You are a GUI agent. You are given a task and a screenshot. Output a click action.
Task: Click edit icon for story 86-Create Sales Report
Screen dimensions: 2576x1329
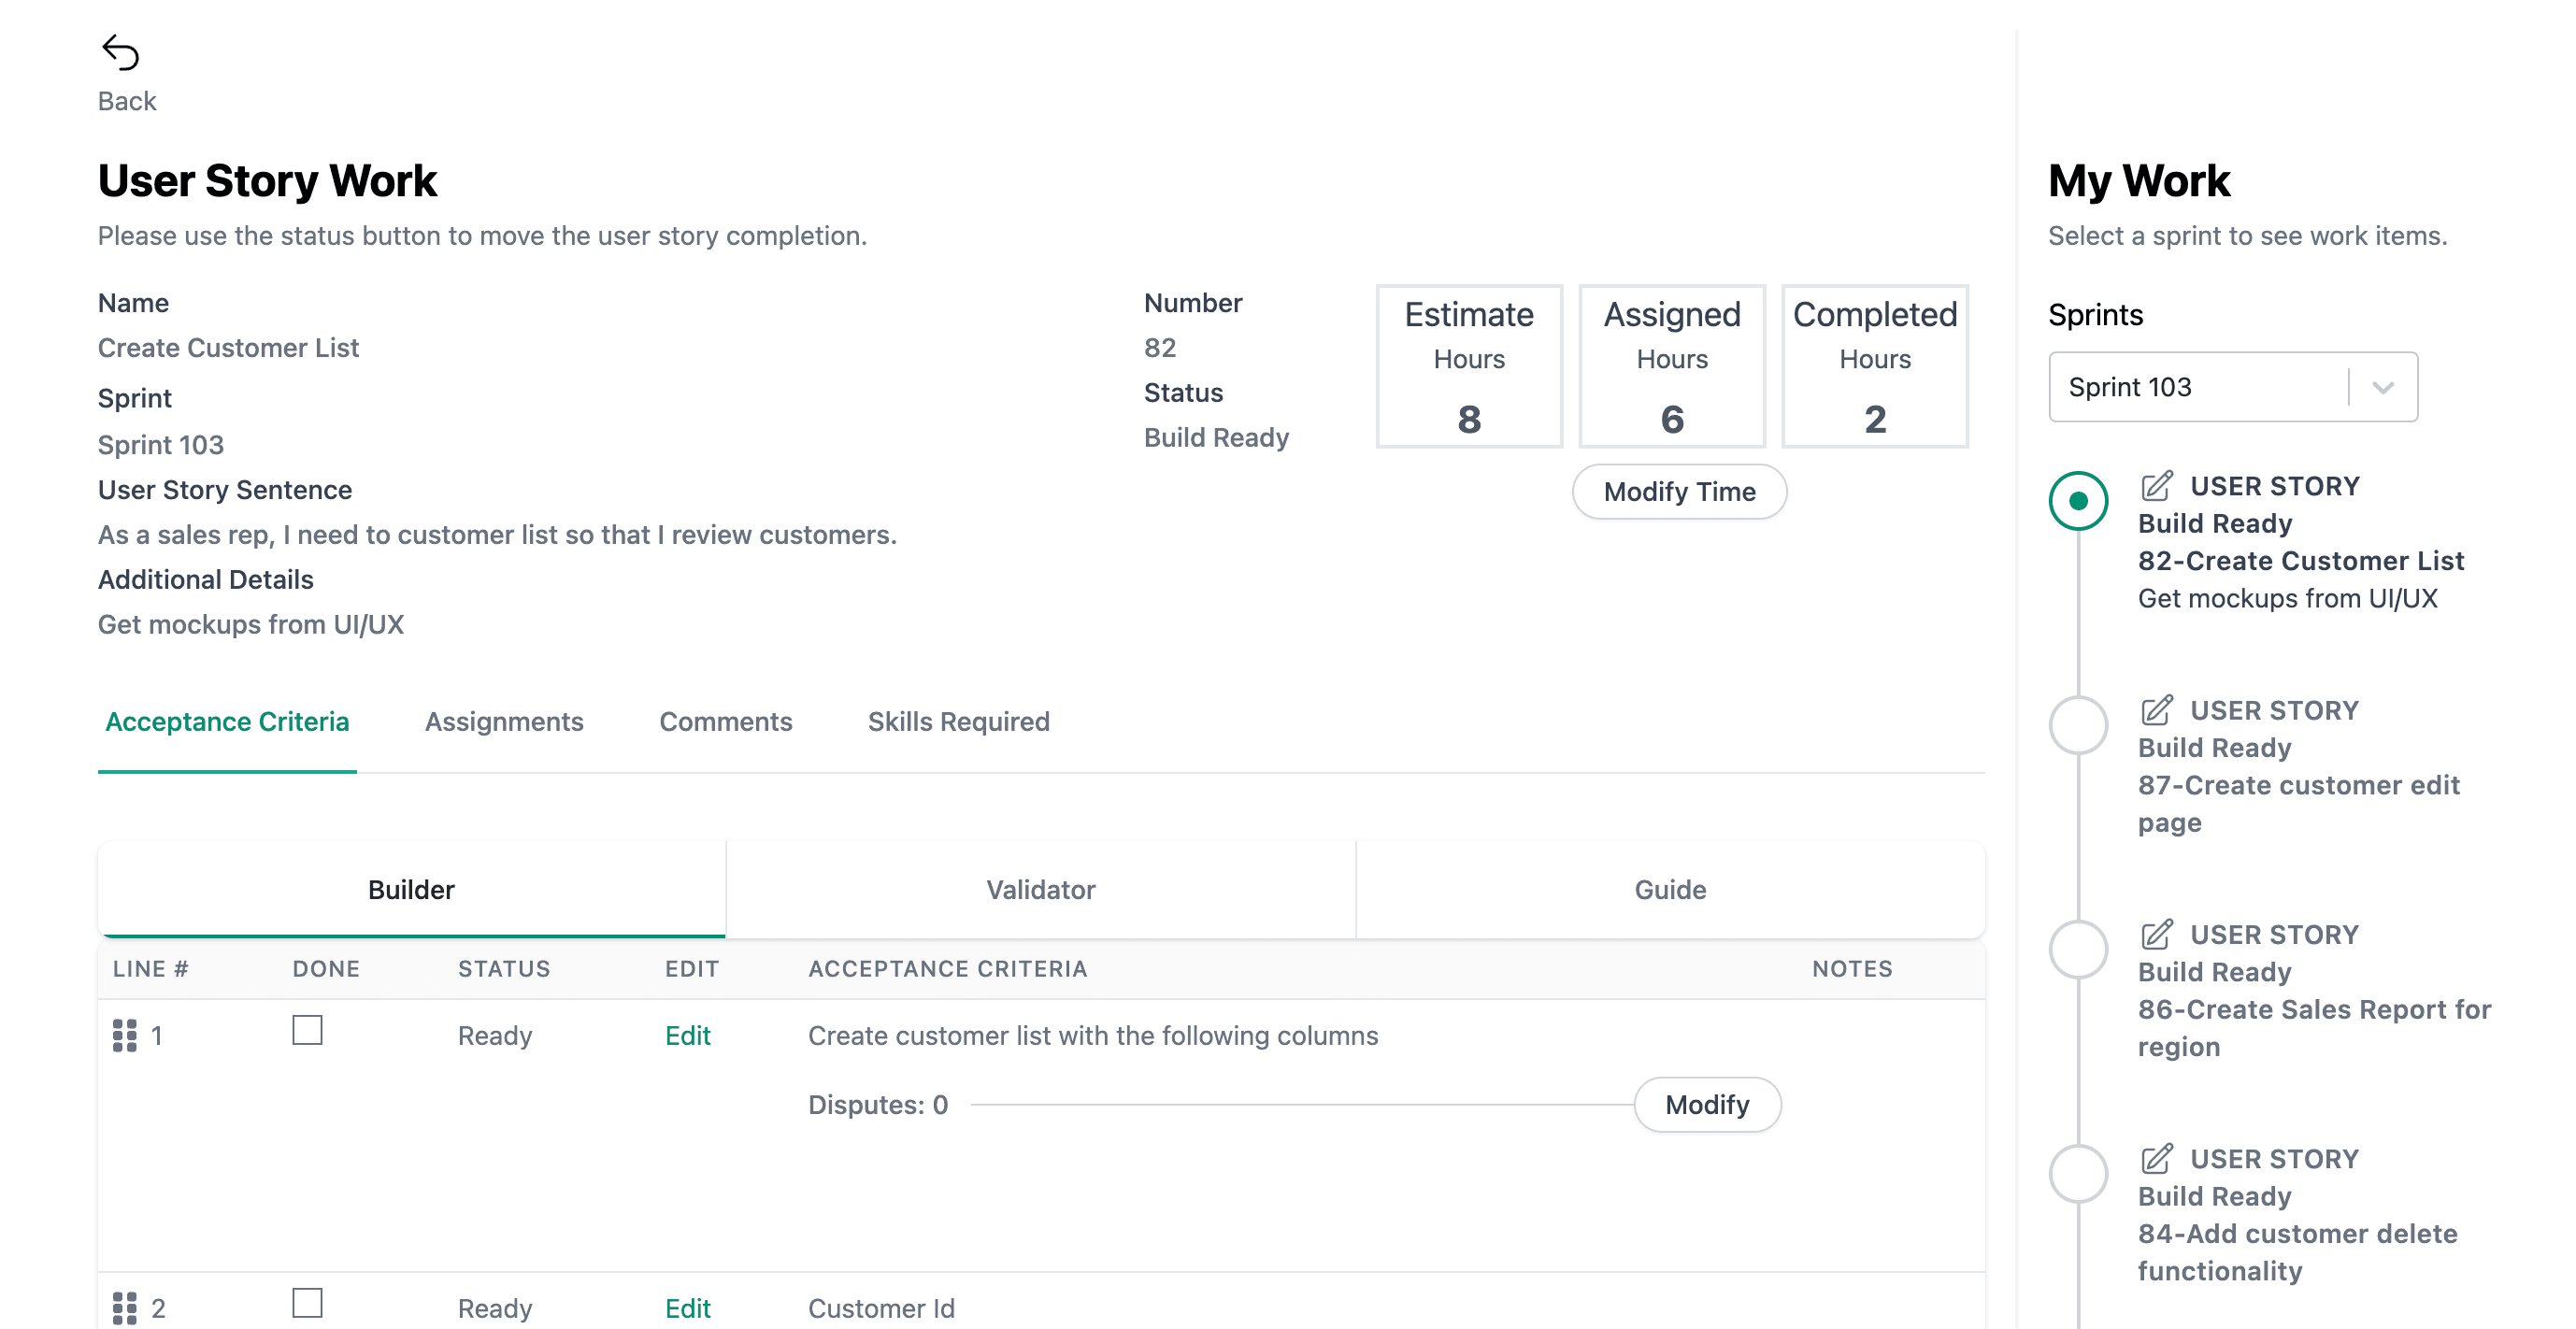coord(2156,934)
